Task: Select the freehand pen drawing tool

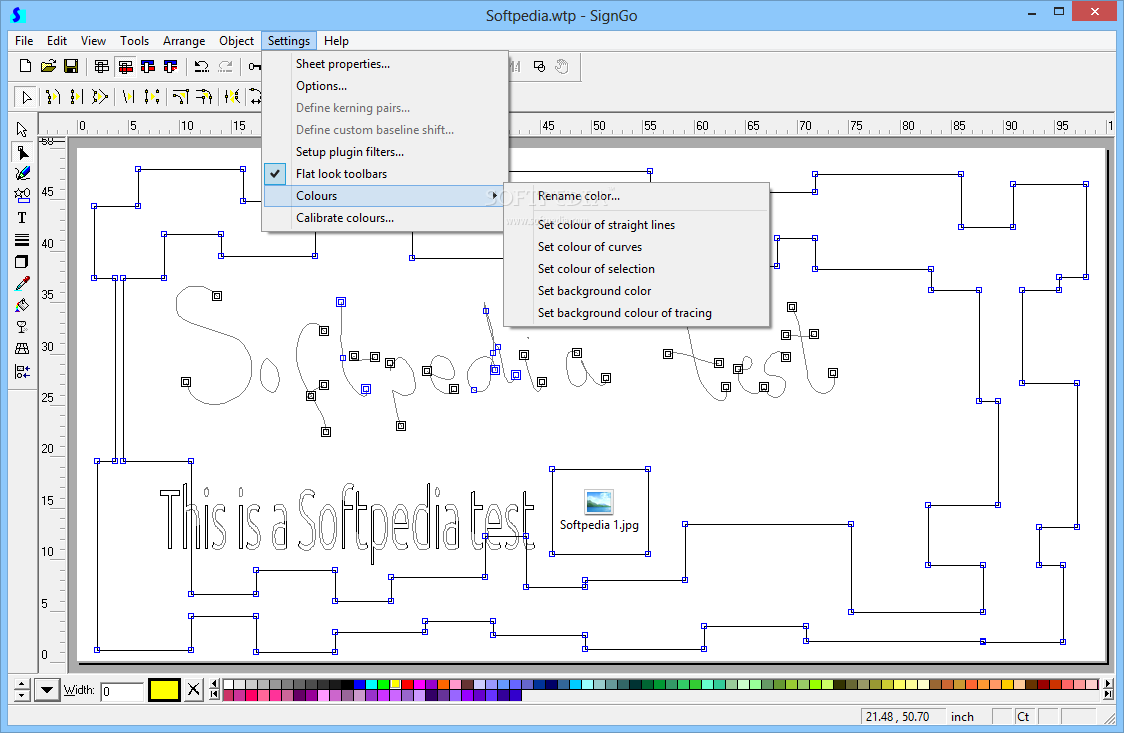Action: (22, 173)
